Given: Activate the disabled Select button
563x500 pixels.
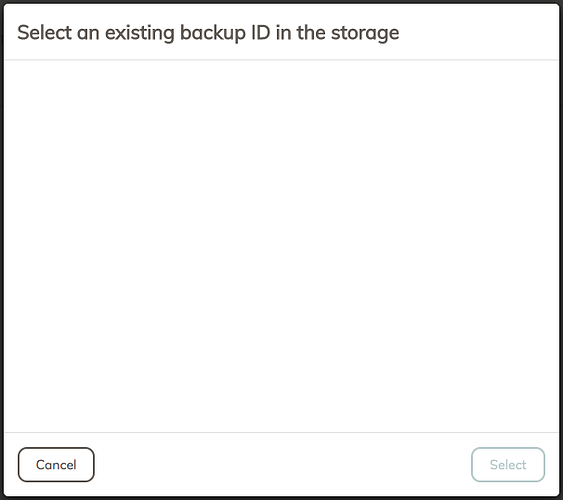Looking at the screenshot, I should pyautogui.click(x=508, y=464).
